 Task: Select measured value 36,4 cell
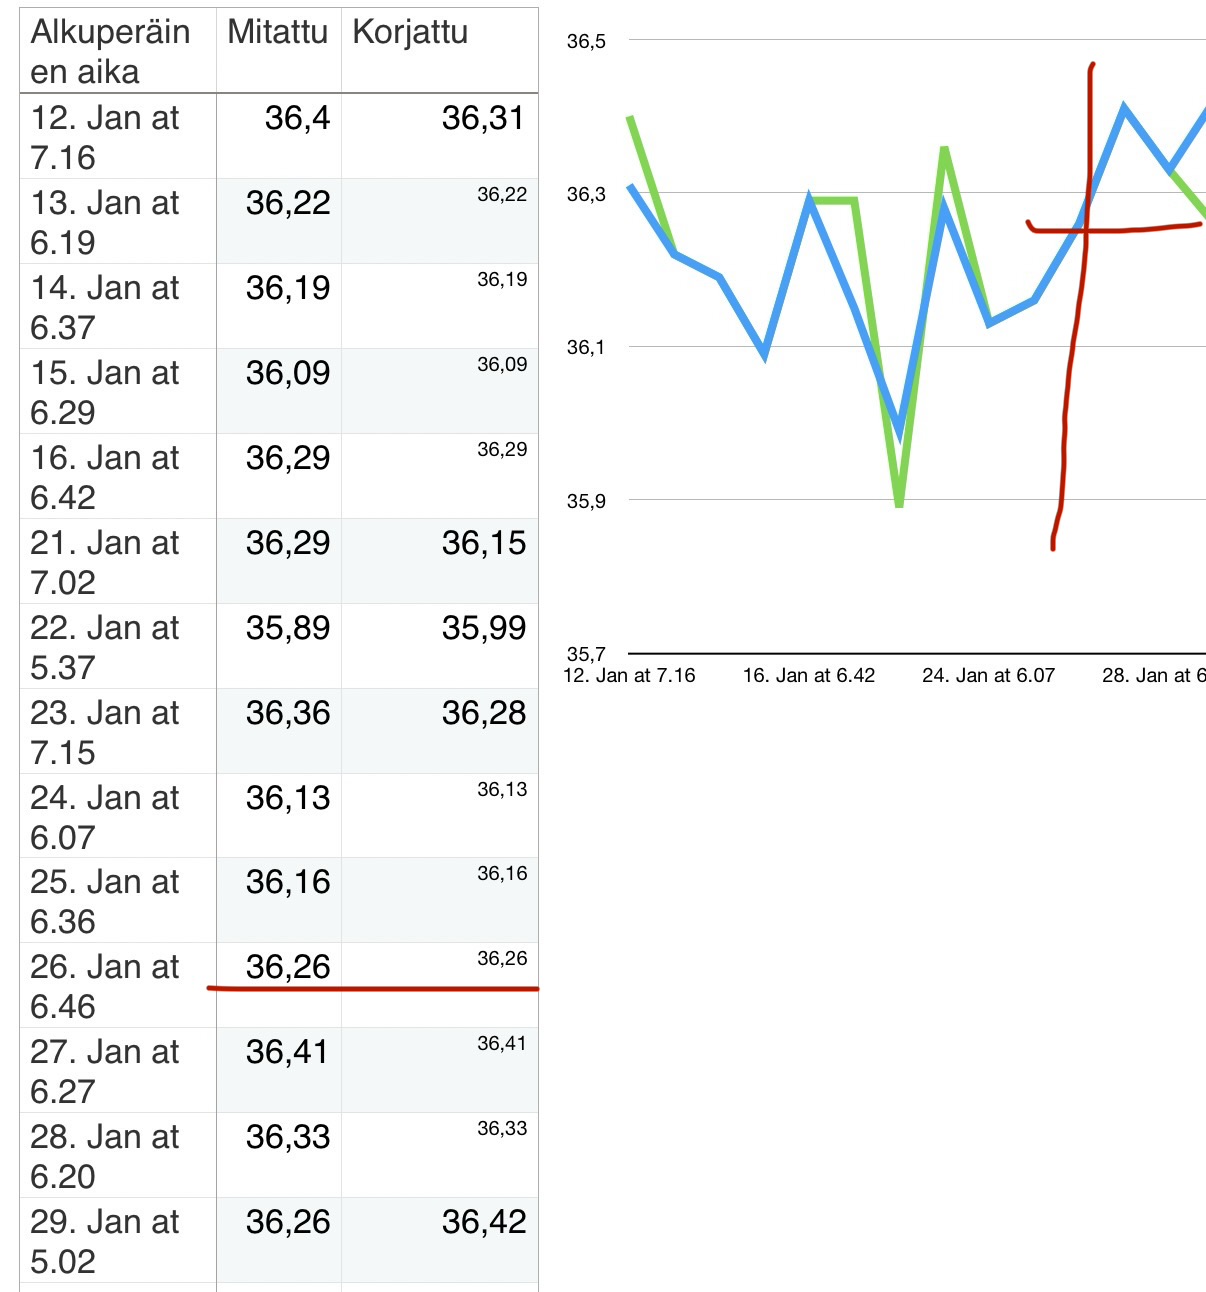[x=278, y=137]
